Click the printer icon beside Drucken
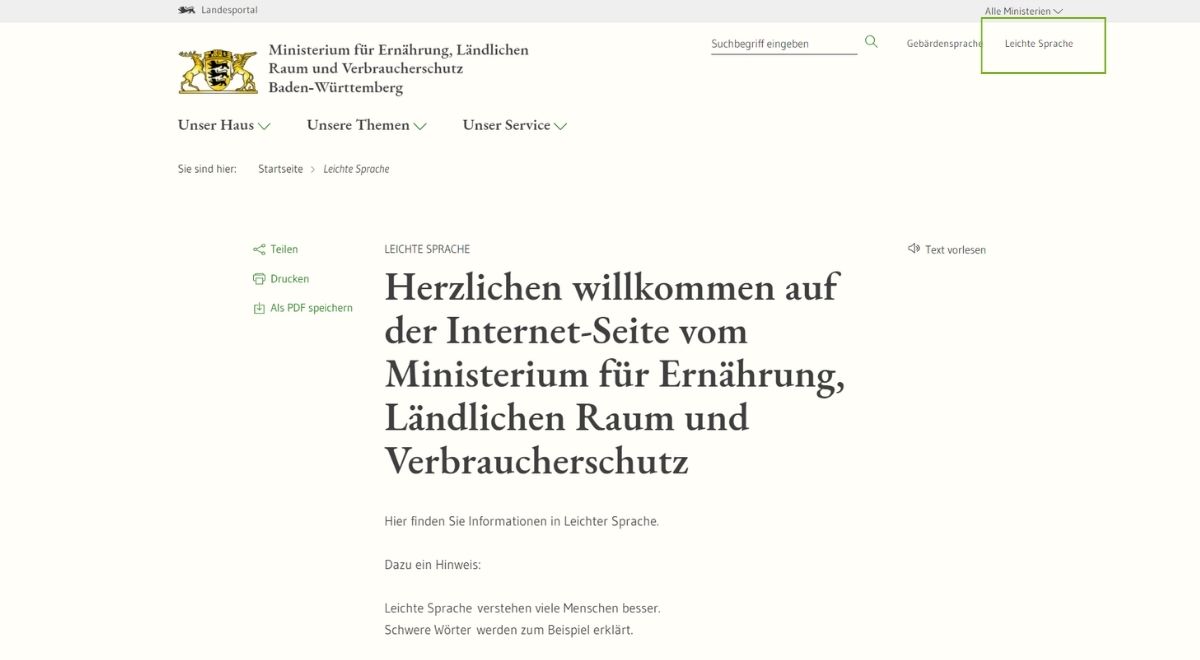Image resolution: width=1200 pixels, height=660 pixels. pyautogui.click(x=260, y=278)
